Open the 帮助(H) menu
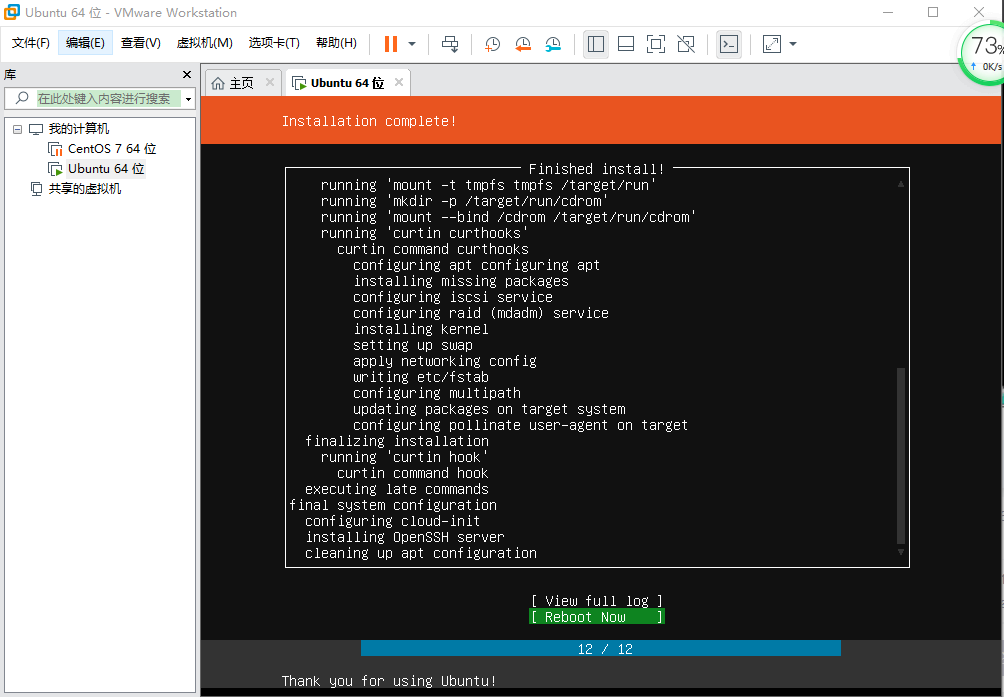 336,43
